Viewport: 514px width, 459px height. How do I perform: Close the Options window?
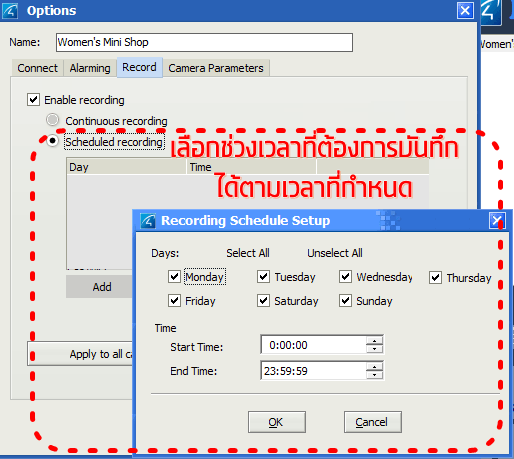(x=465, y=11)
